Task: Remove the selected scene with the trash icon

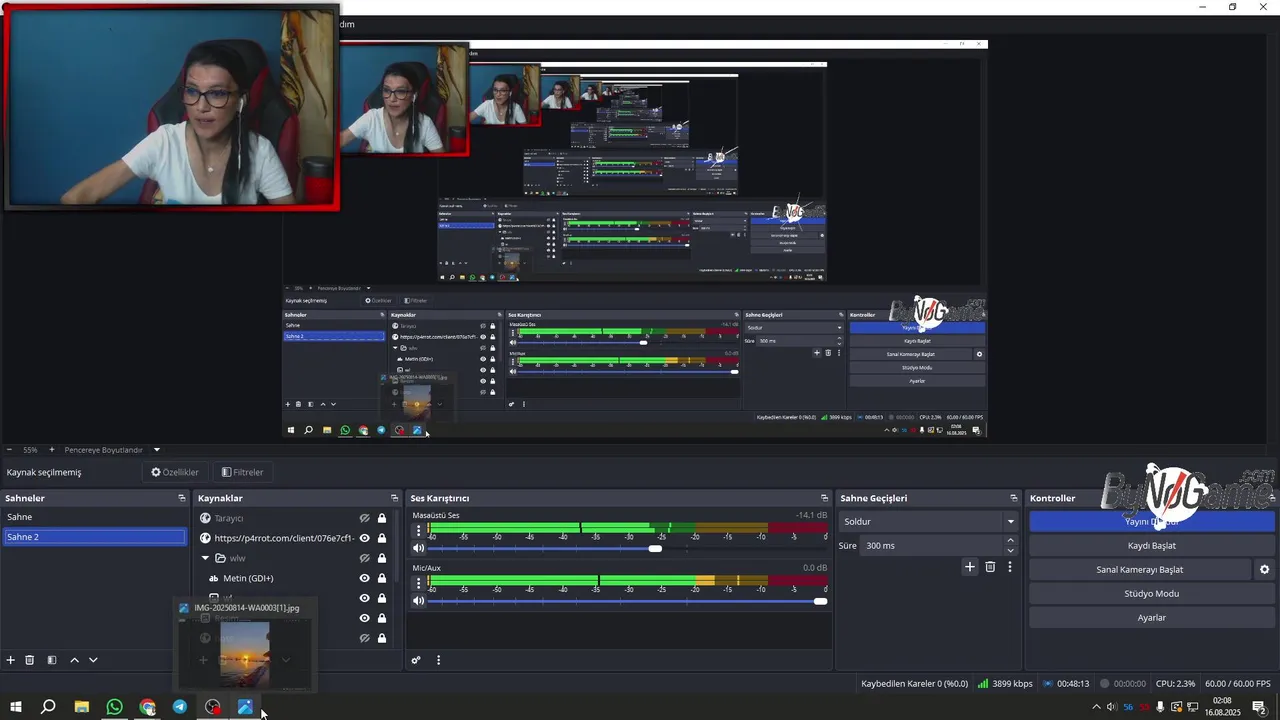Action: 30,660
